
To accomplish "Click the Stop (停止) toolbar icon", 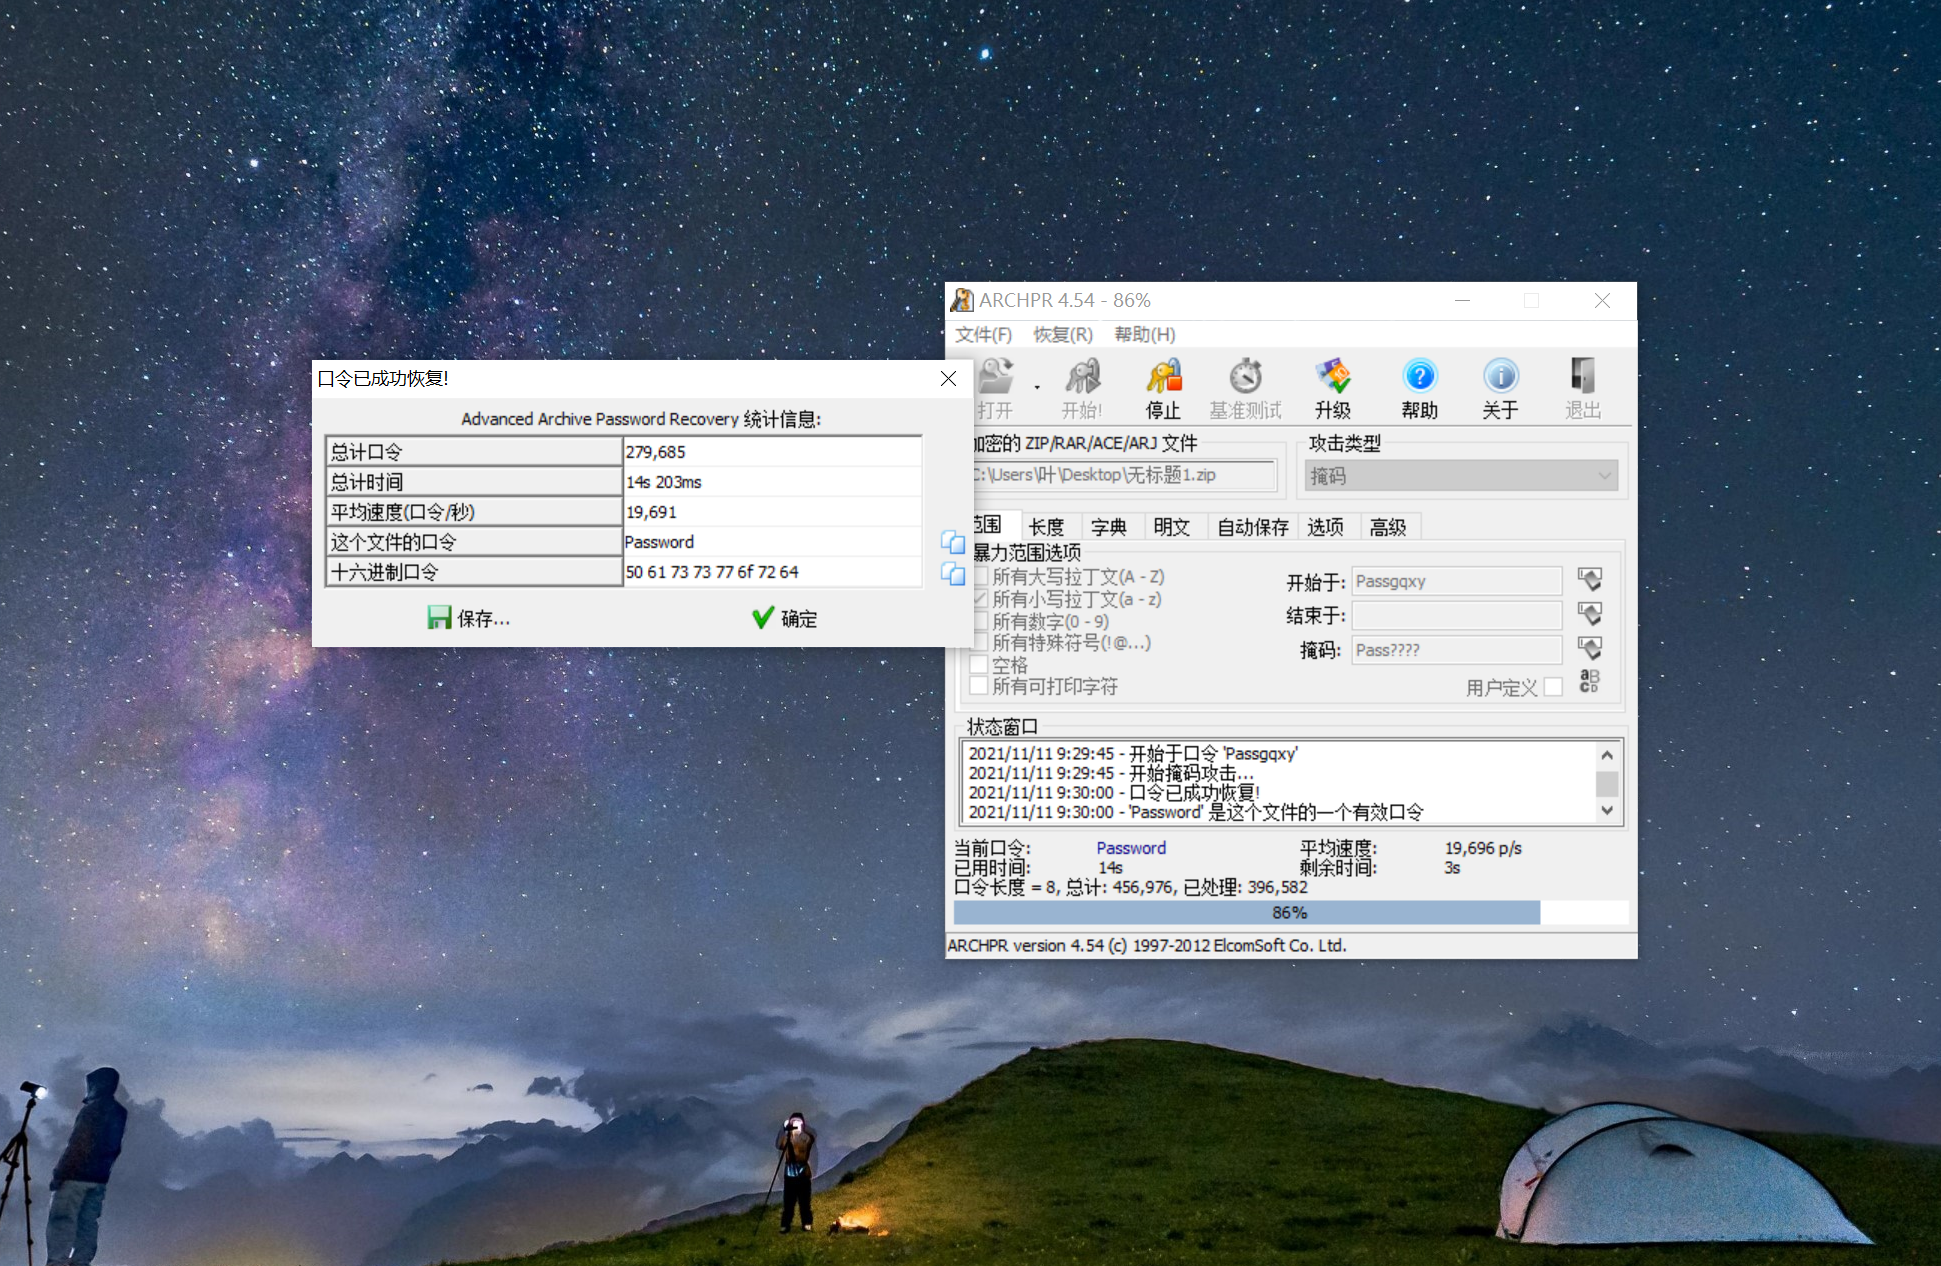I will tap(1163, 388).
